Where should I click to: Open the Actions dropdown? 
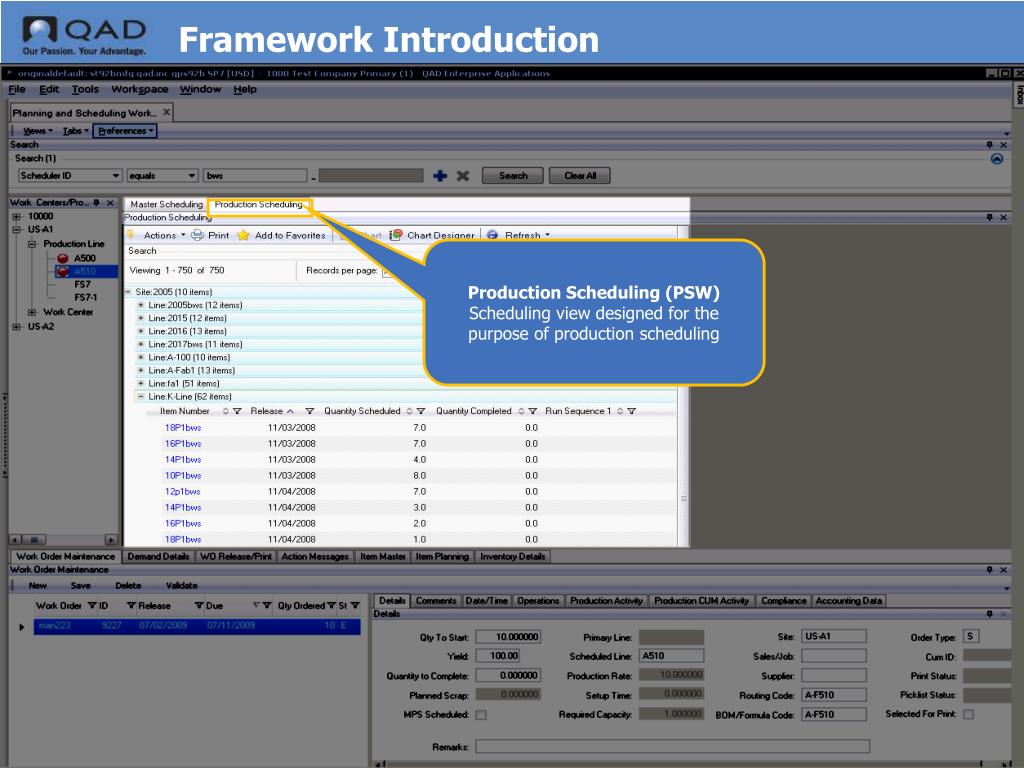(165, 235)
